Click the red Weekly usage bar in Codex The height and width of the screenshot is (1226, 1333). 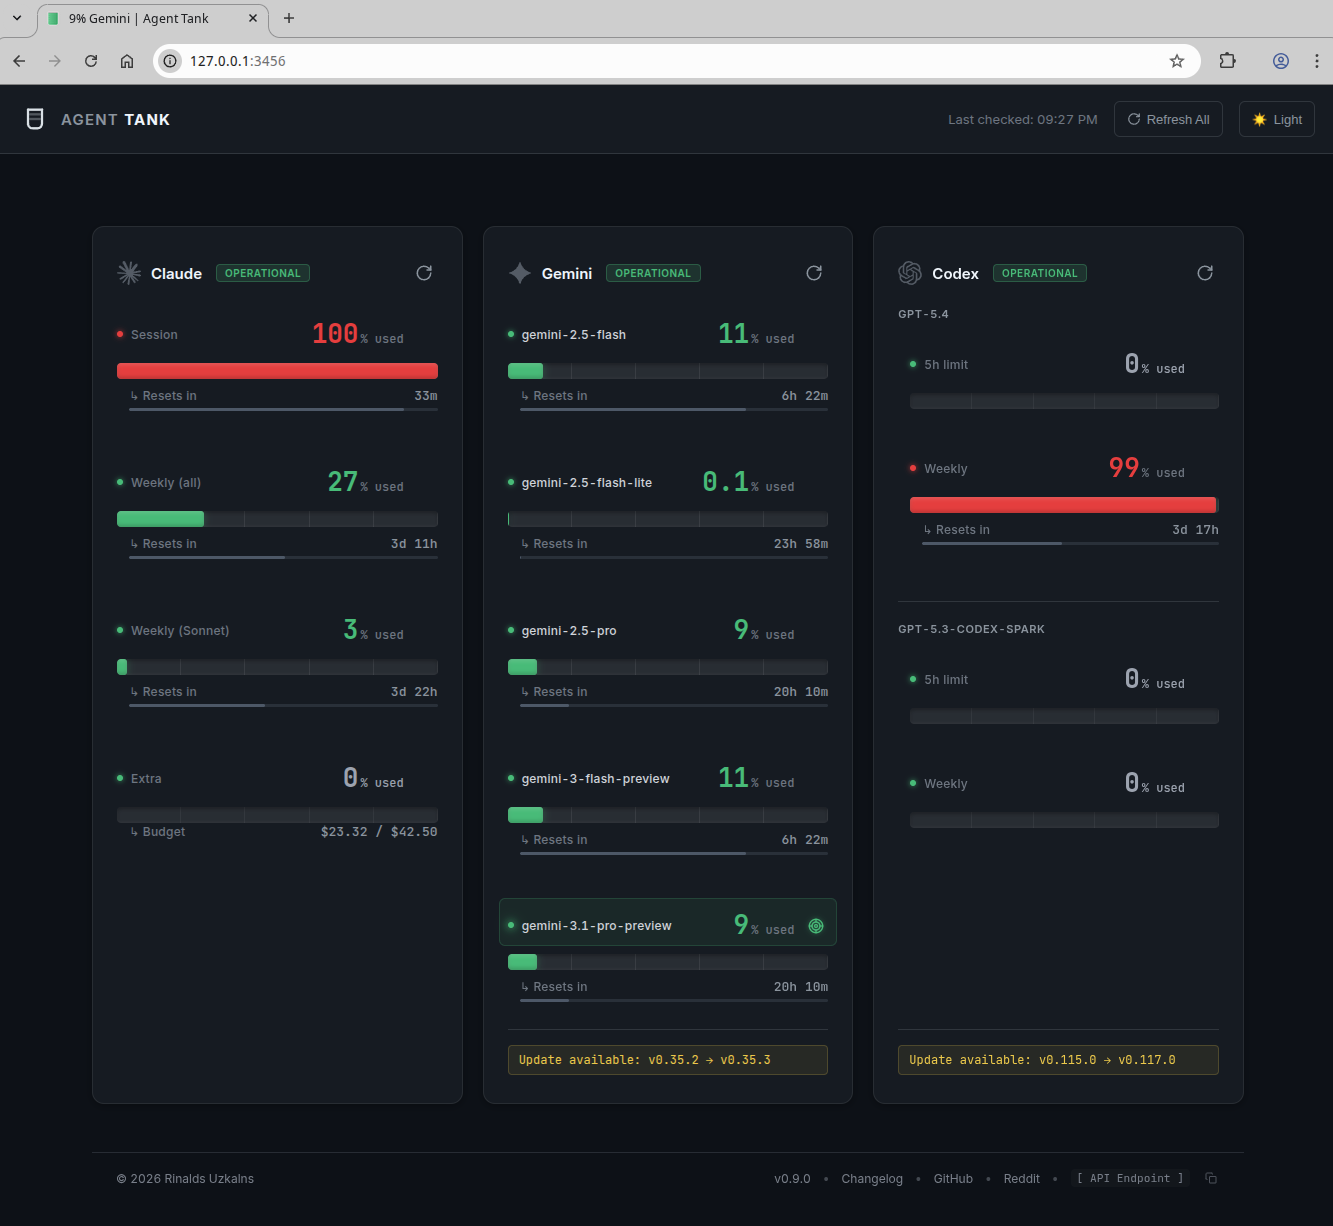click(x=1063, y=505)
